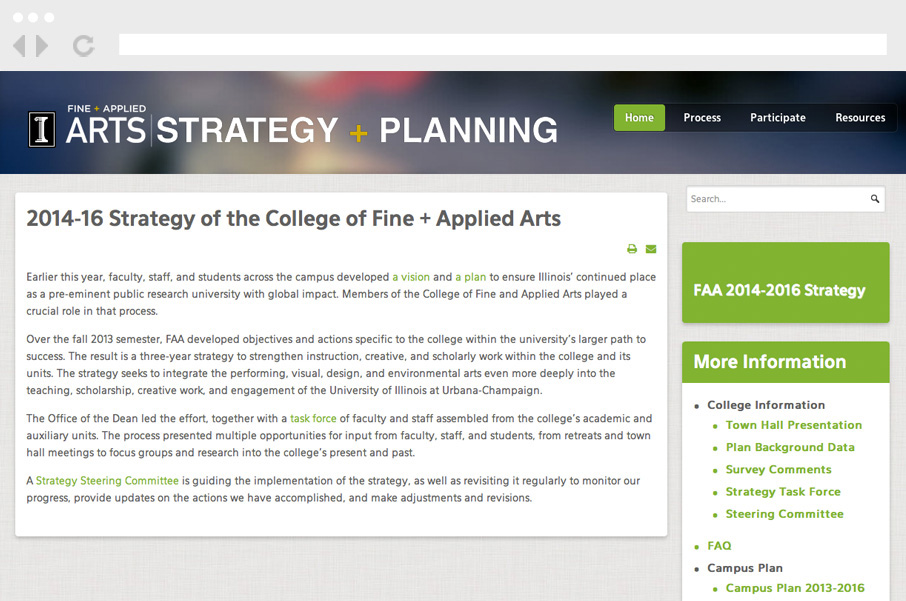
Task: Open Survey Comments in sidebar
Action: [x=778, y=470]
